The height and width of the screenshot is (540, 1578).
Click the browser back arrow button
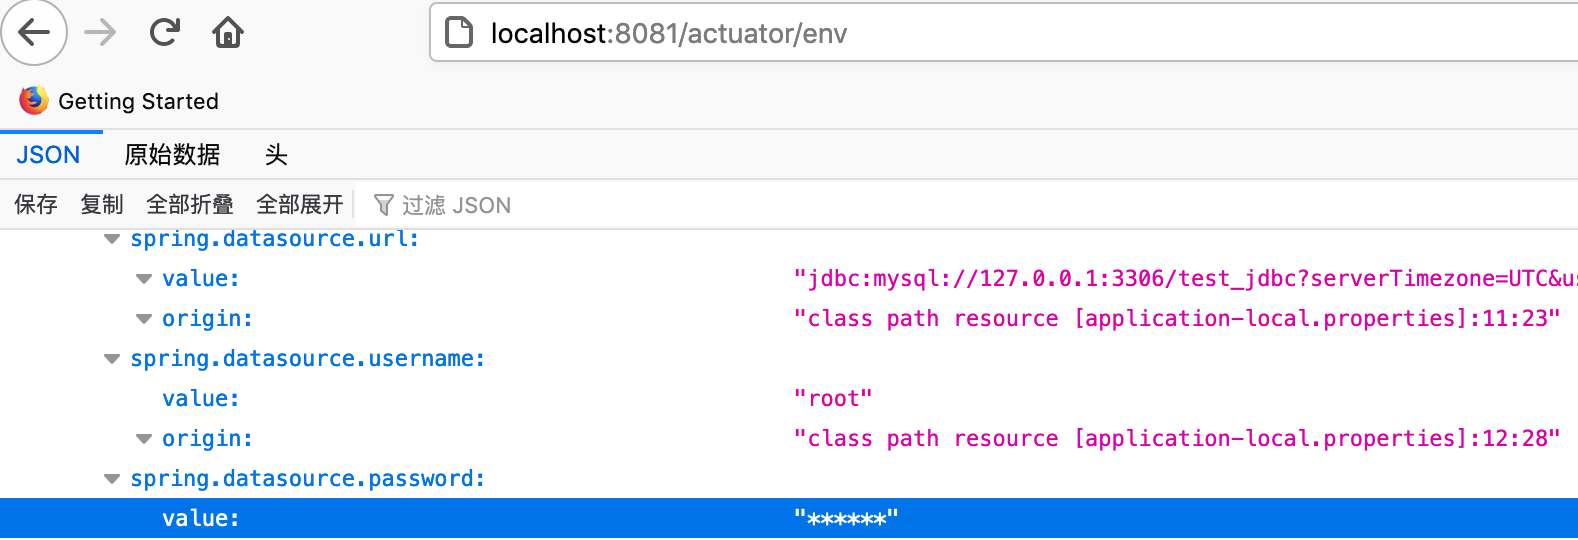[34, 33]
